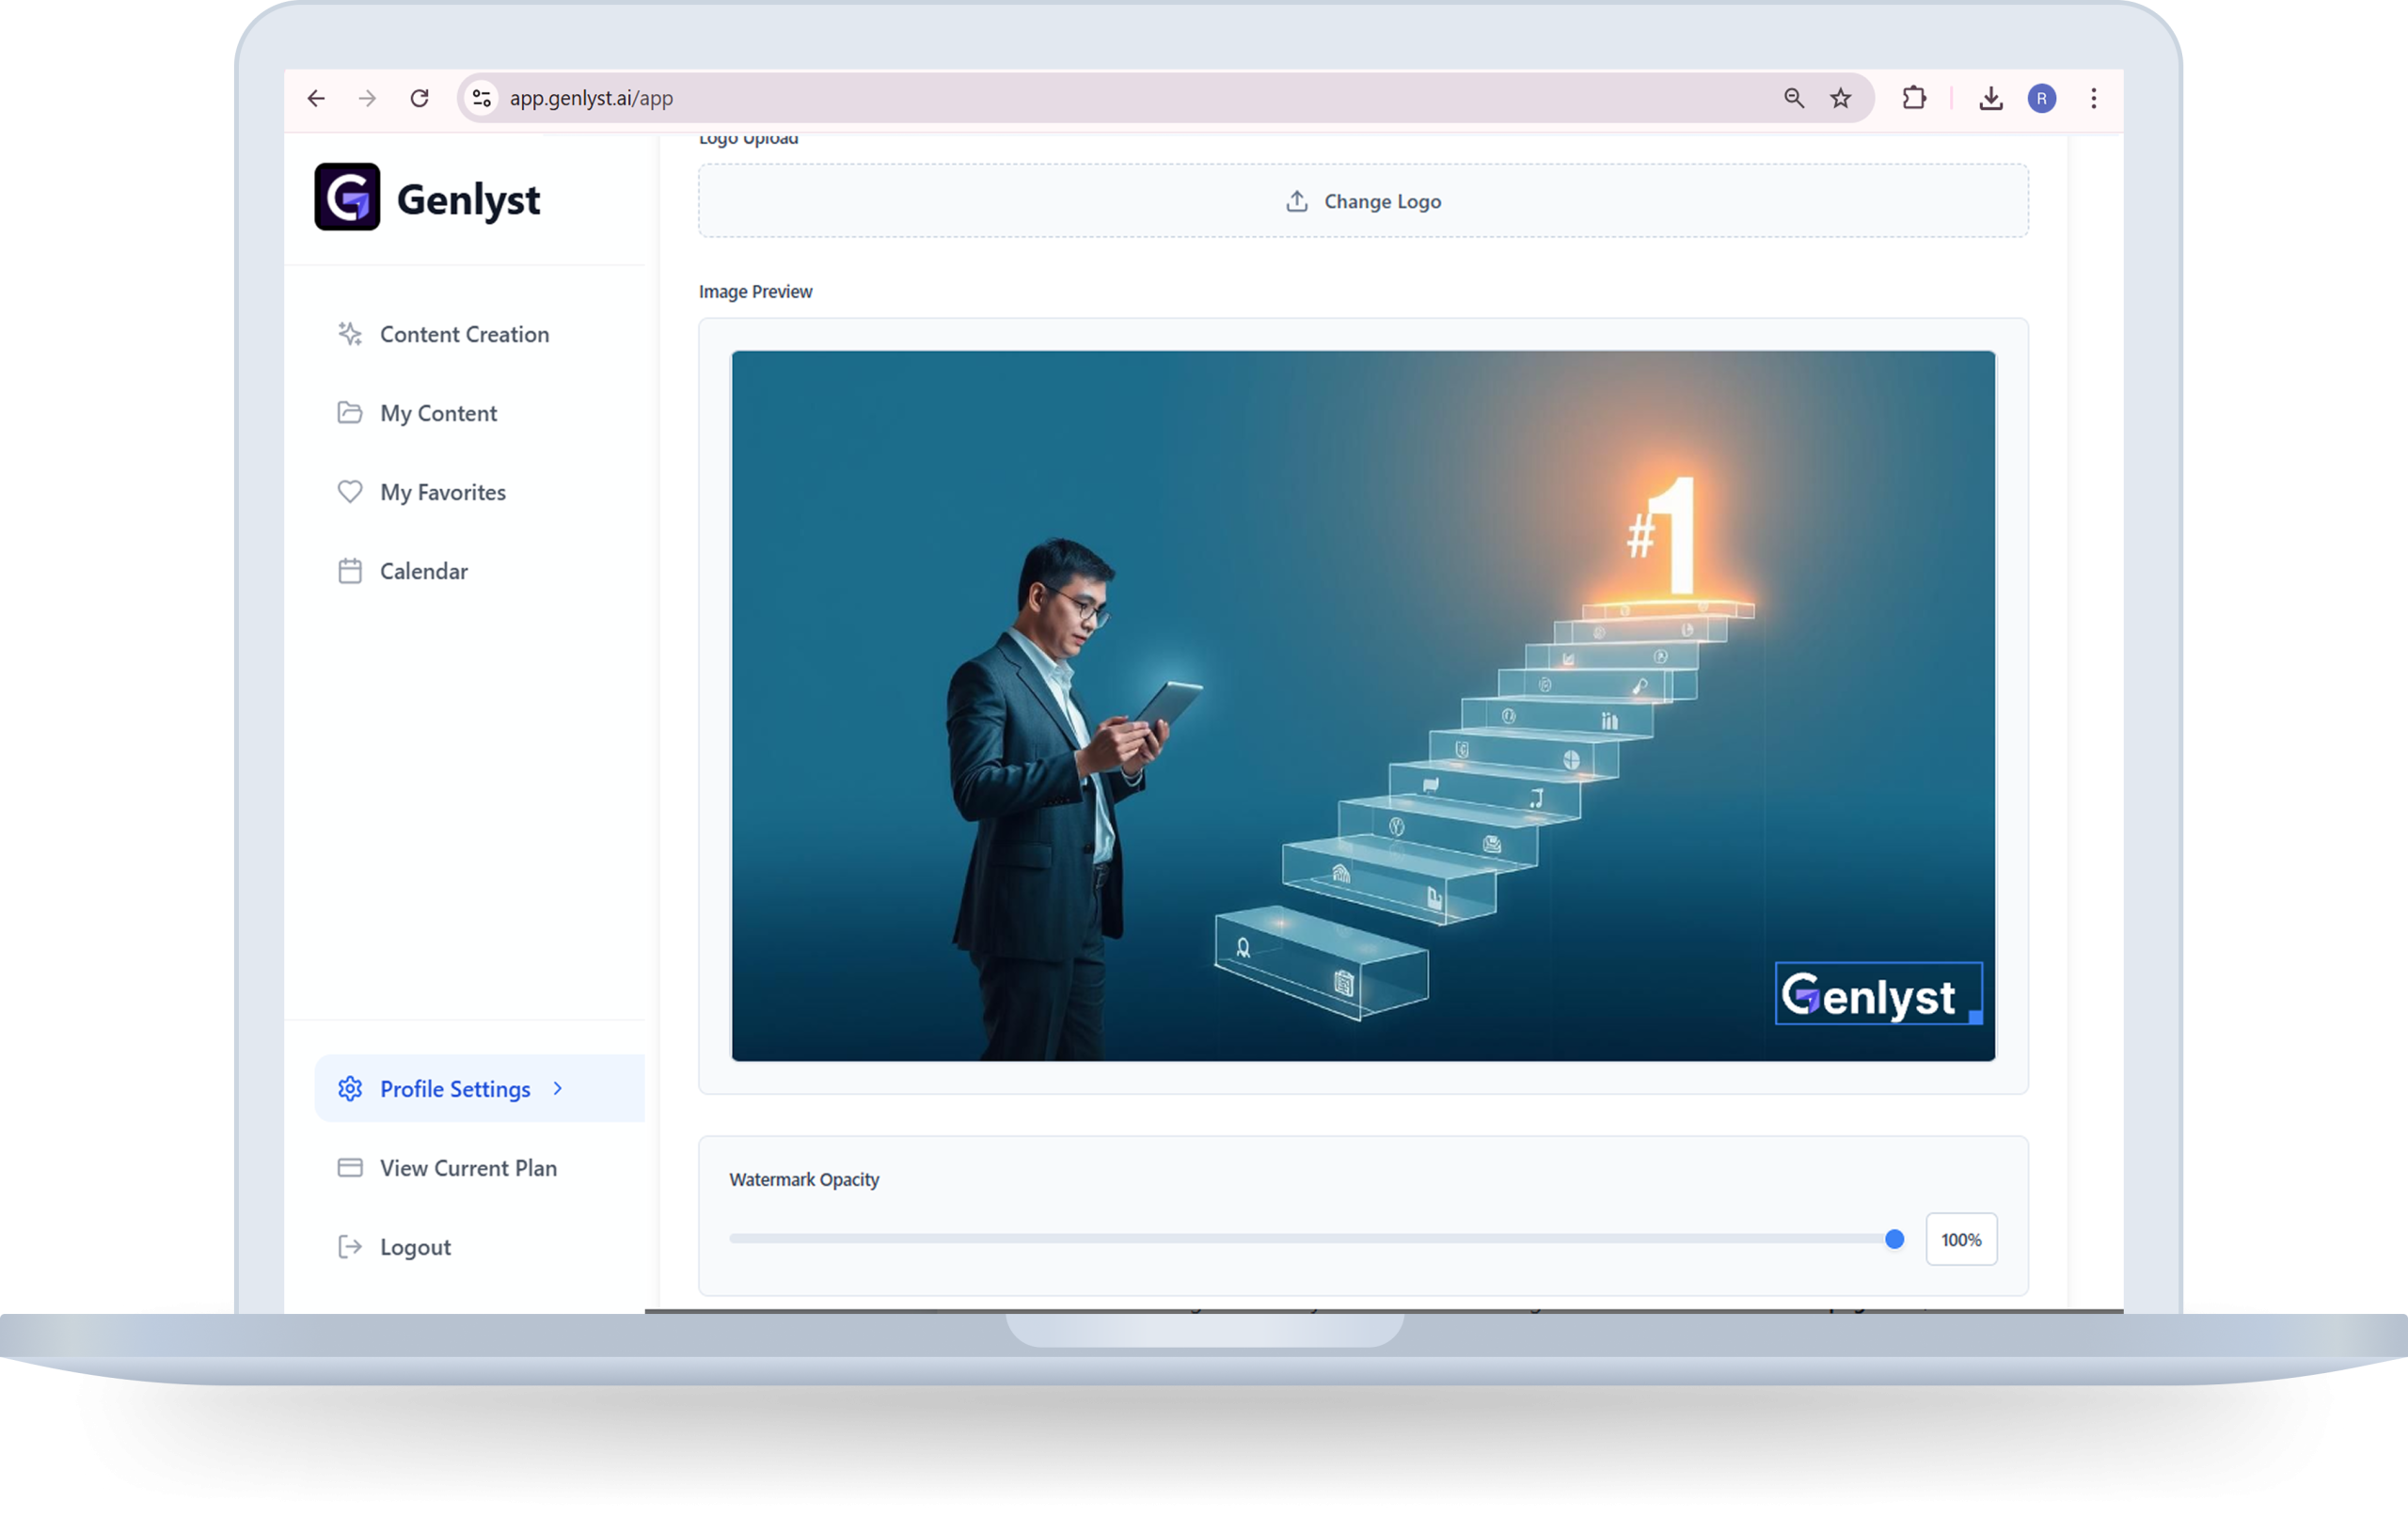The height and width of the screenshot is (1517, 2408).
Task: Click the address bar URL app.genlyst.ai/app
Action: [x=591, y=98]
